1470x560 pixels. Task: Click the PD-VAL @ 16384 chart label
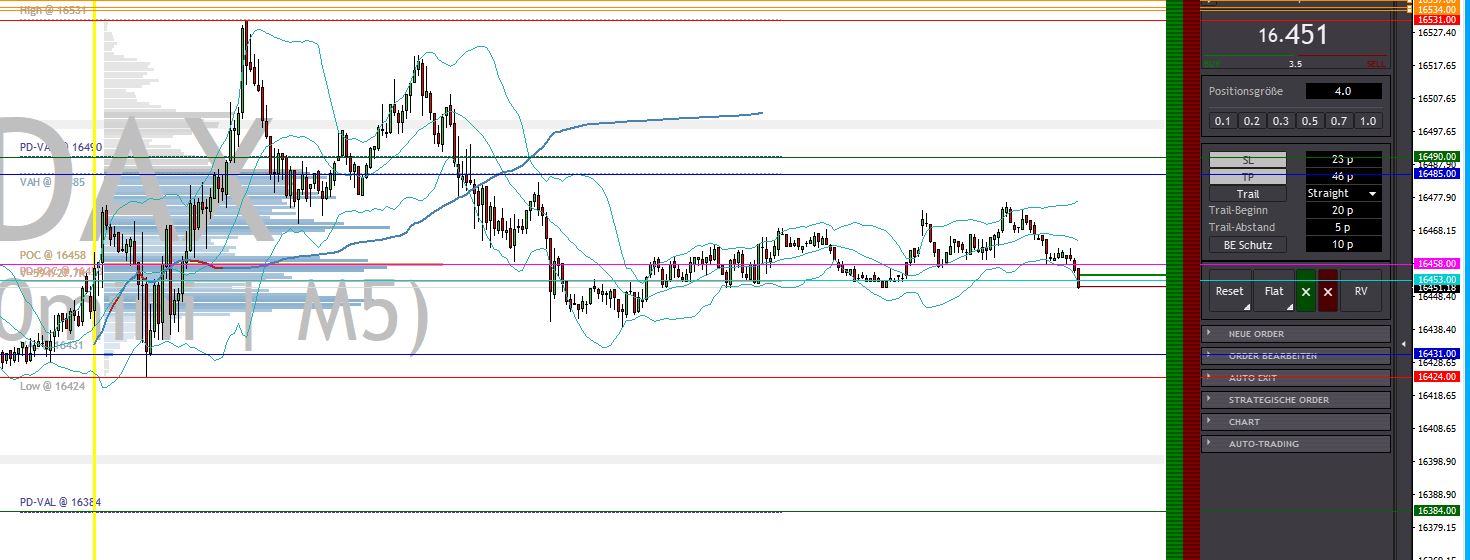click(x=61, y=502)
